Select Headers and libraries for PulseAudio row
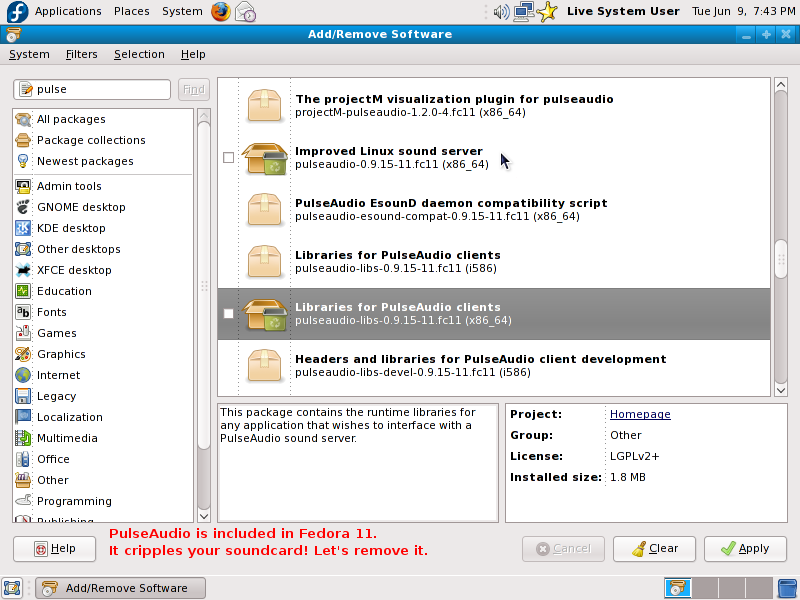The width and height of the screenshot is (800, 600). (494, 366)
